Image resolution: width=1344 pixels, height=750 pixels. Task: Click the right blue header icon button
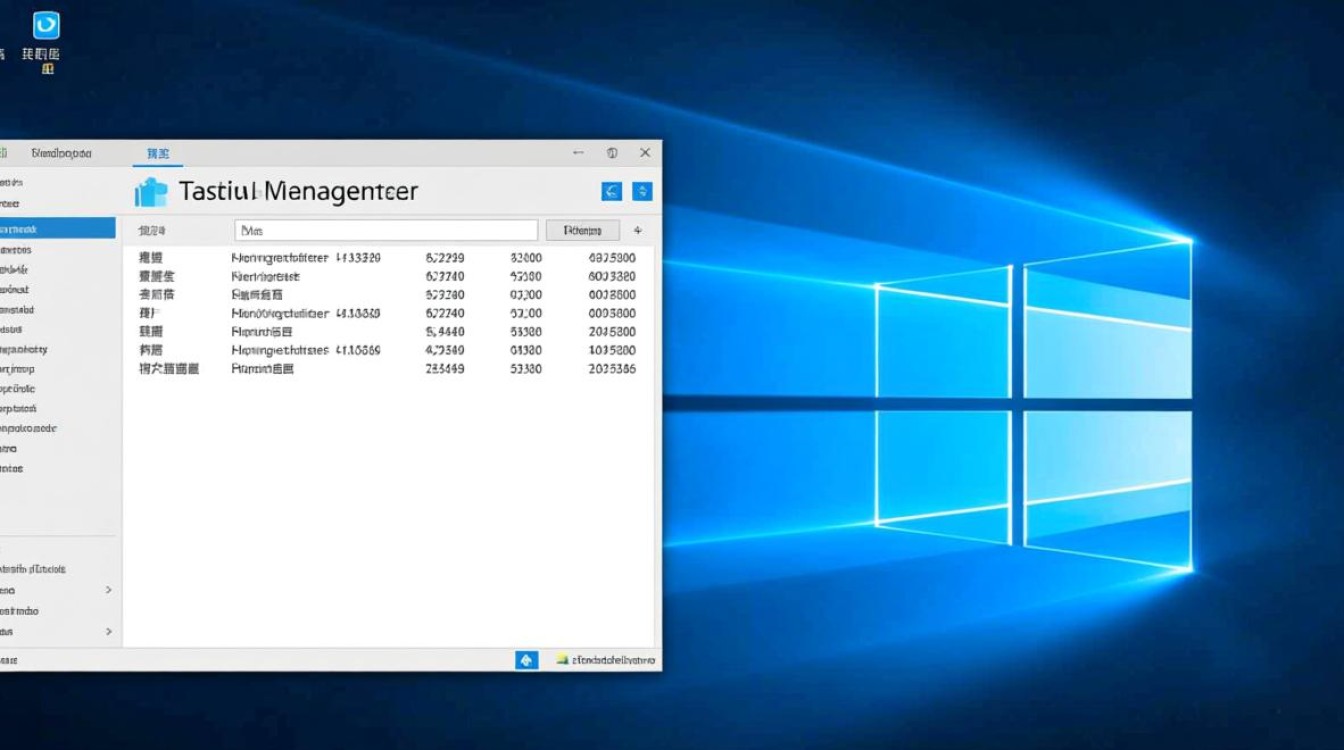click(x=643, y=191)
